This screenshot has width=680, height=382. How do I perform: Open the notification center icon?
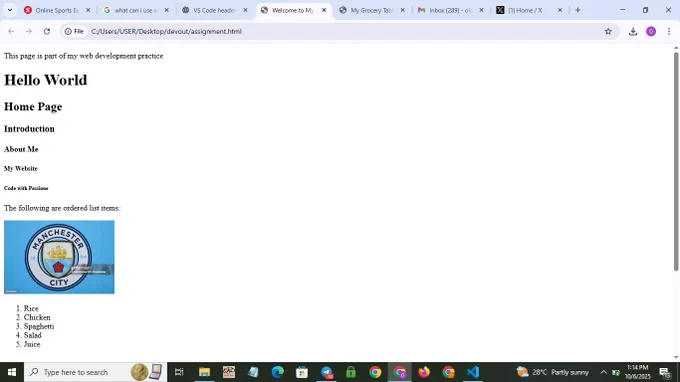point(665,372)
